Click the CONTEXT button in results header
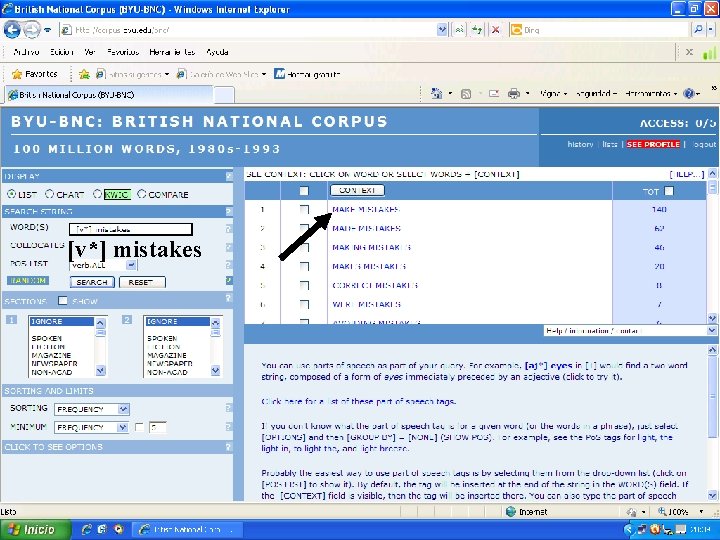This screenshot has height=540, width=720. [357, 190]
